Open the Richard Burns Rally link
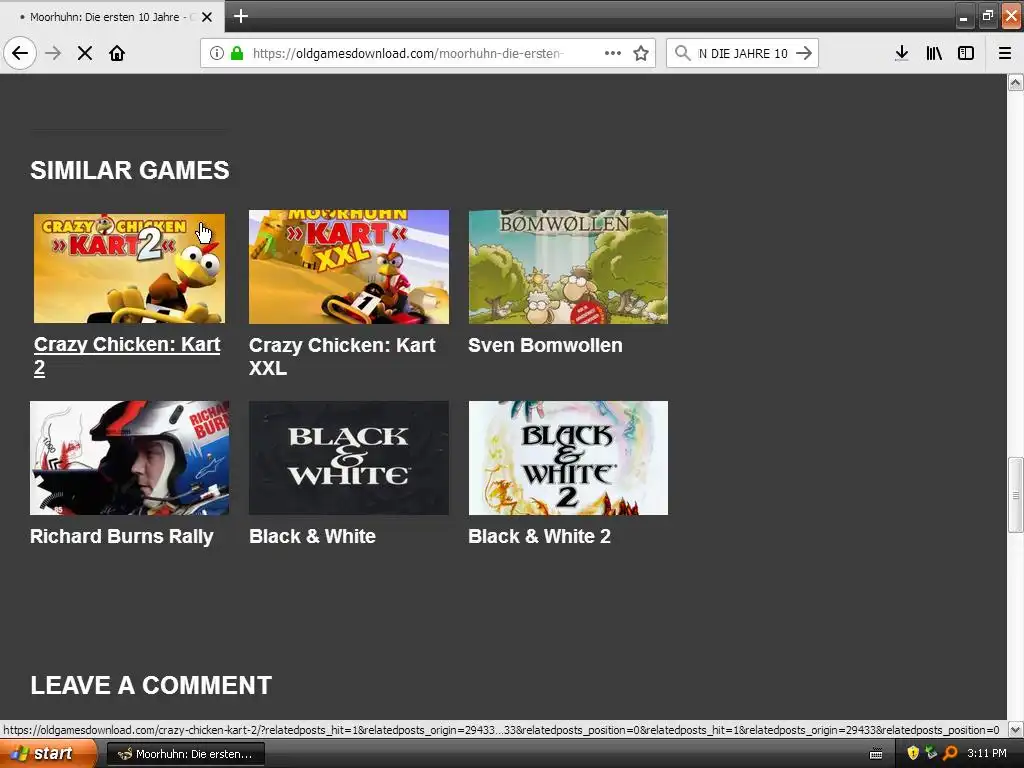 (x=121, y=536)
